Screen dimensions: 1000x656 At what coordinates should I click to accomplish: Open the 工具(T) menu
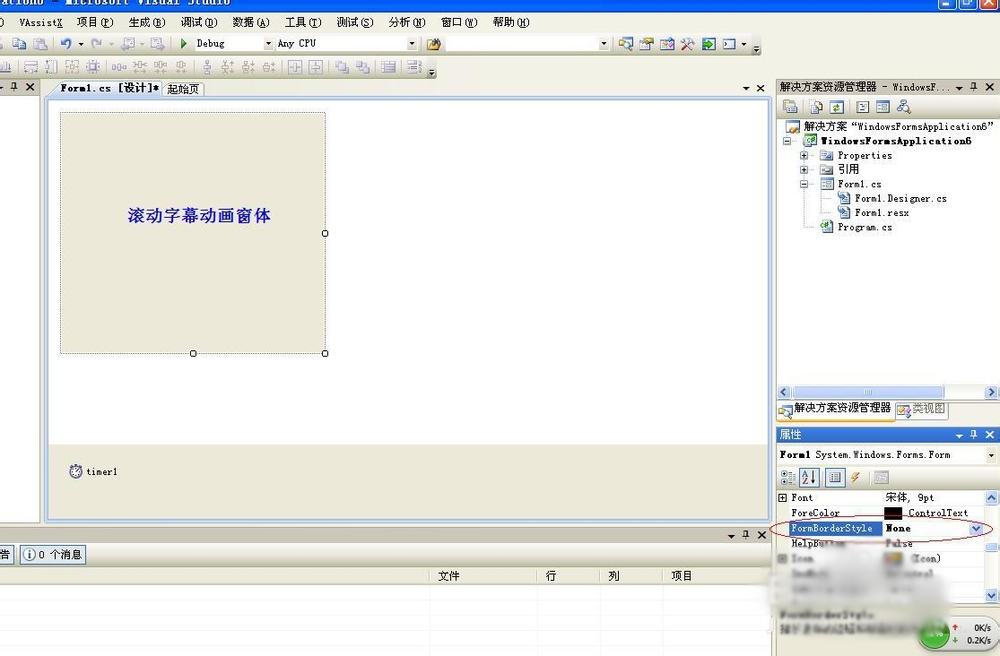302,22
